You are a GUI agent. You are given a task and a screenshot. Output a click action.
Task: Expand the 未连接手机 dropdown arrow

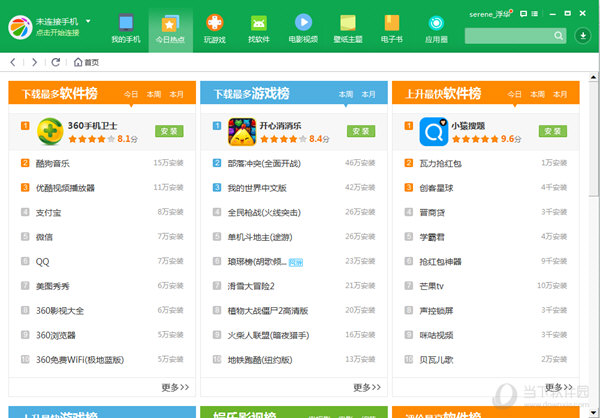[x=88, y=21]
